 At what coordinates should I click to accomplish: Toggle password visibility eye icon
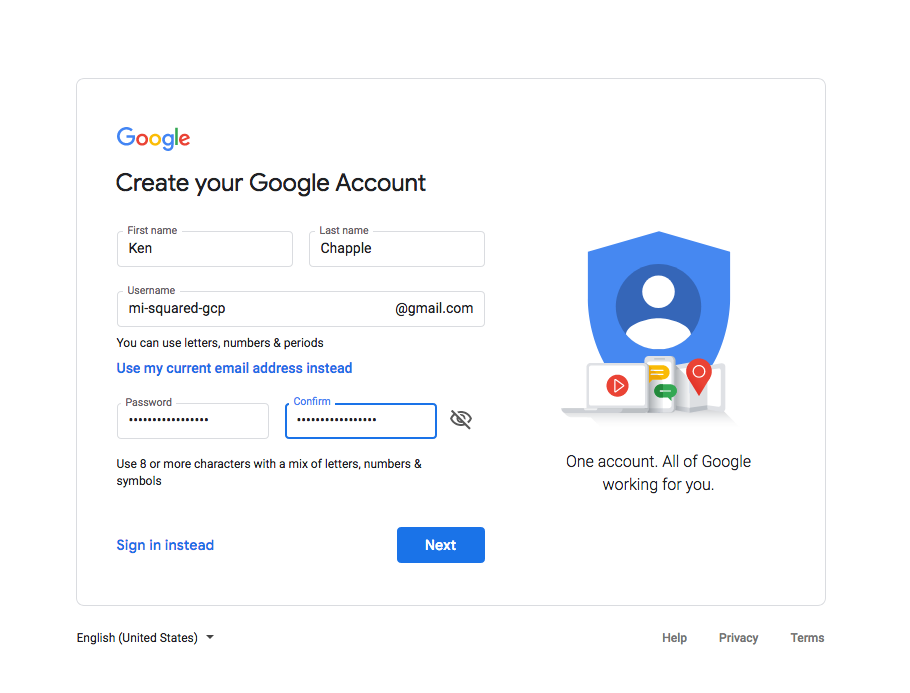coord(461,419)
